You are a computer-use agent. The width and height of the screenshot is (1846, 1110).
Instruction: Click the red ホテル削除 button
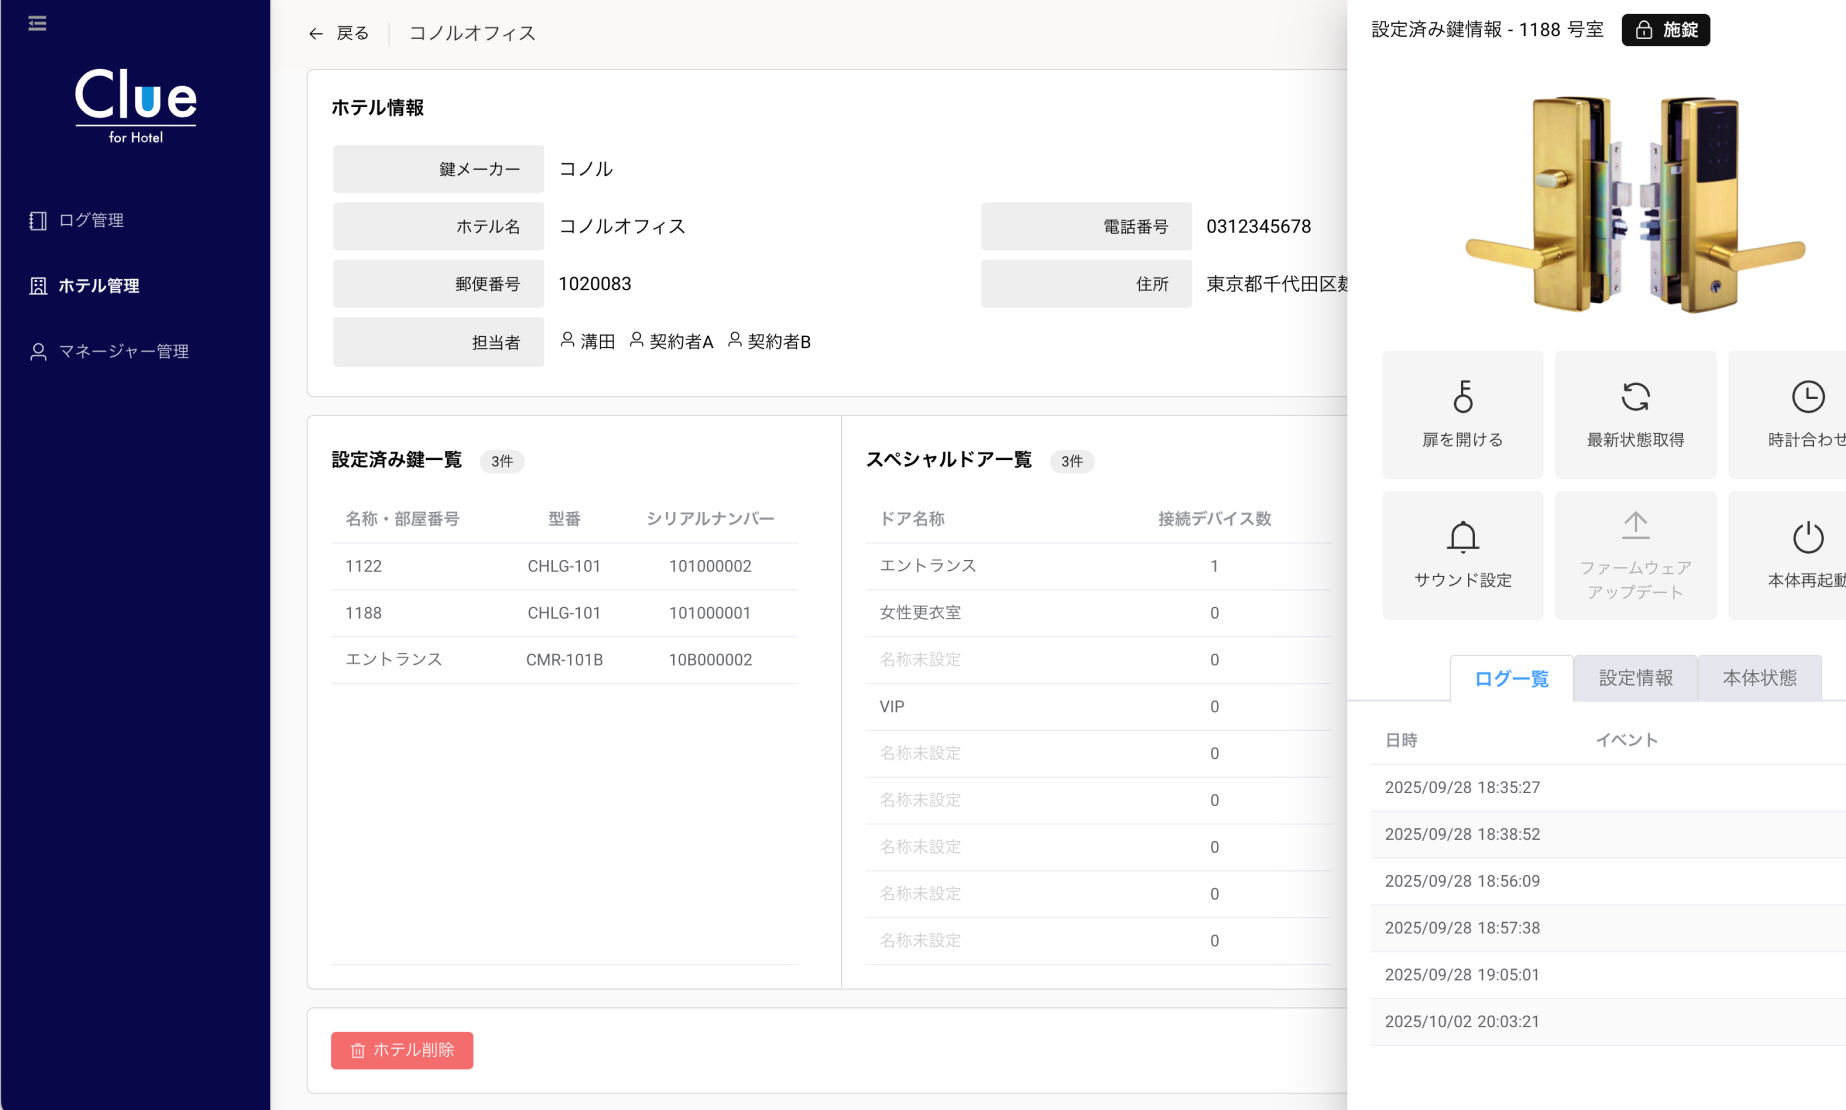[402, 1050]
